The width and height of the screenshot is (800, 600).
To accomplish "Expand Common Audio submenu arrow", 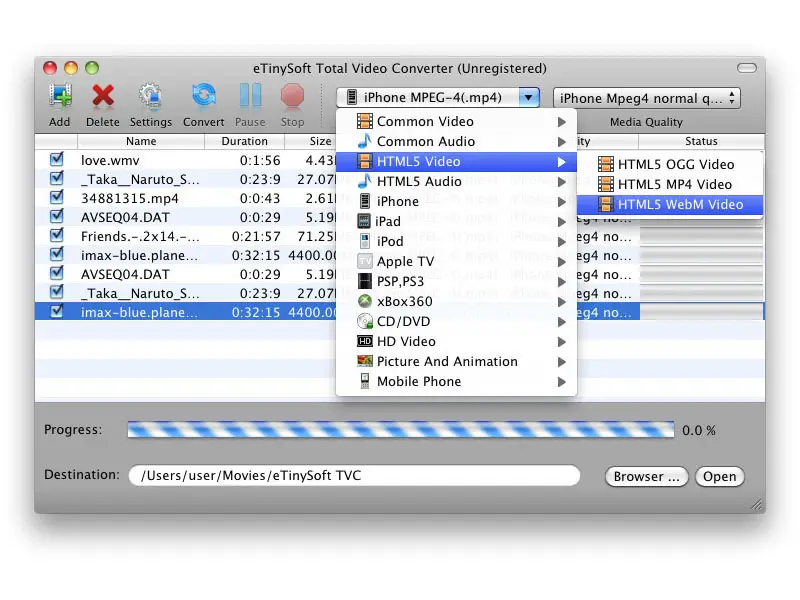I will click(562, 141).
